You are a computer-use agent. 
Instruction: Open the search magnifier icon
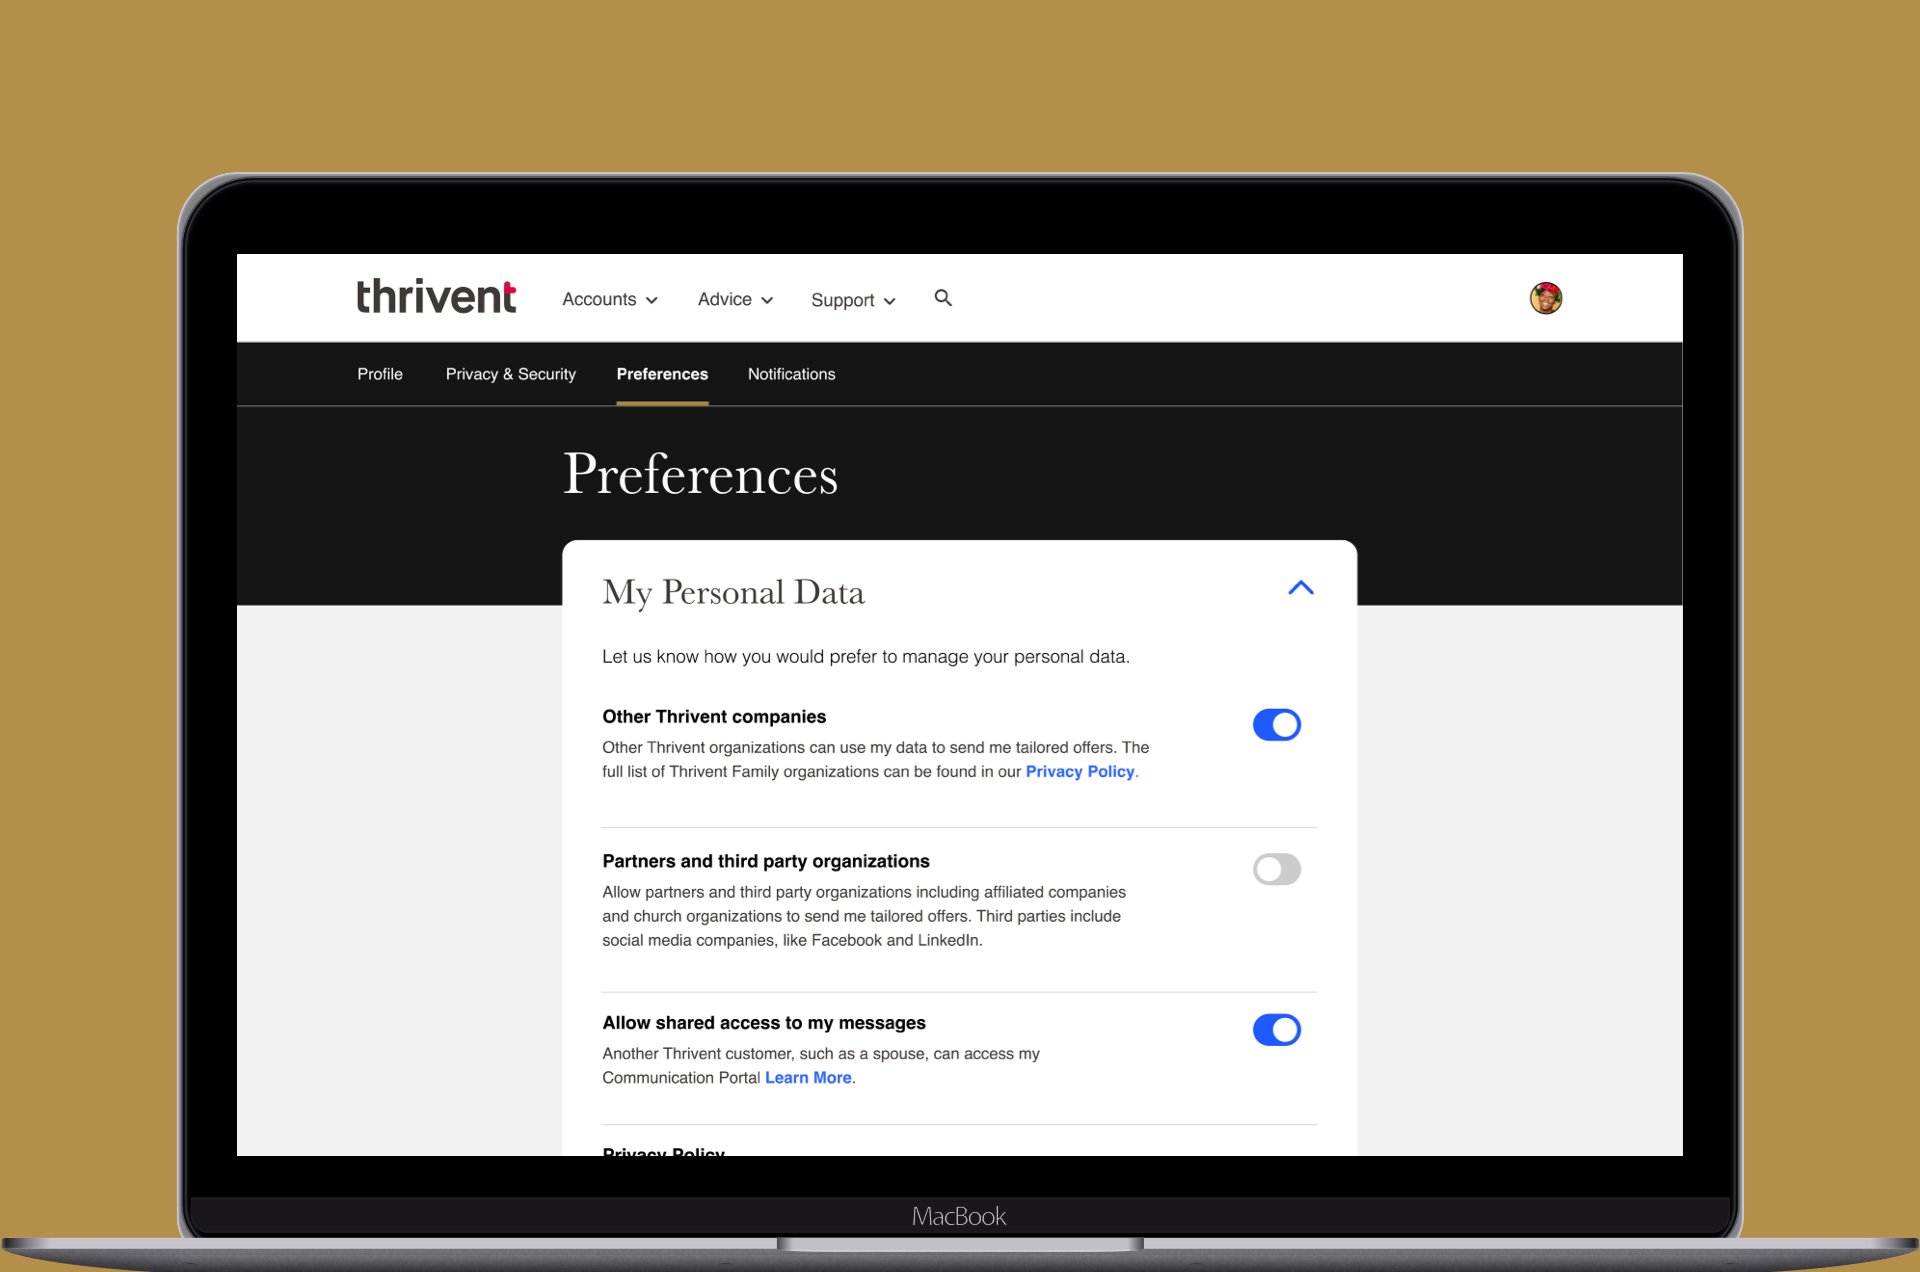pyautogui.click(x=943, y=298)
